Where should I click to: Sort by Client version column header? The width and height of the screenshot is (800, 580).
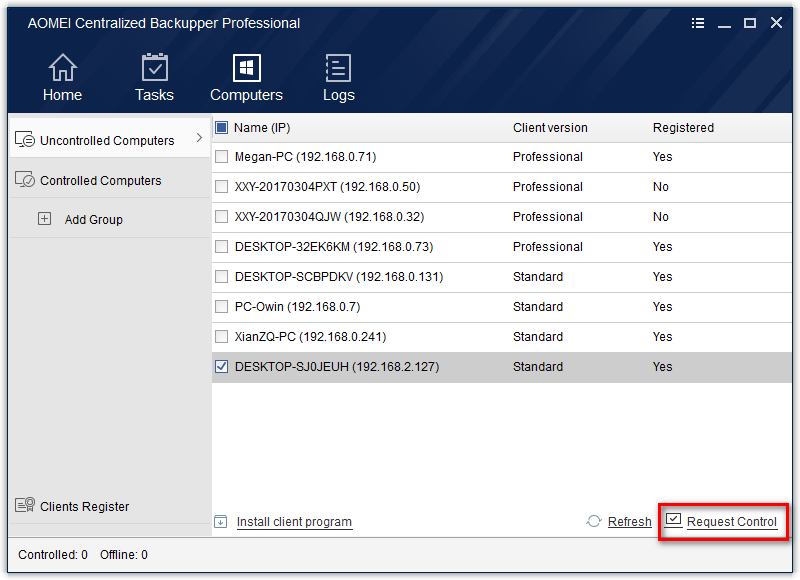click(550, 128)
